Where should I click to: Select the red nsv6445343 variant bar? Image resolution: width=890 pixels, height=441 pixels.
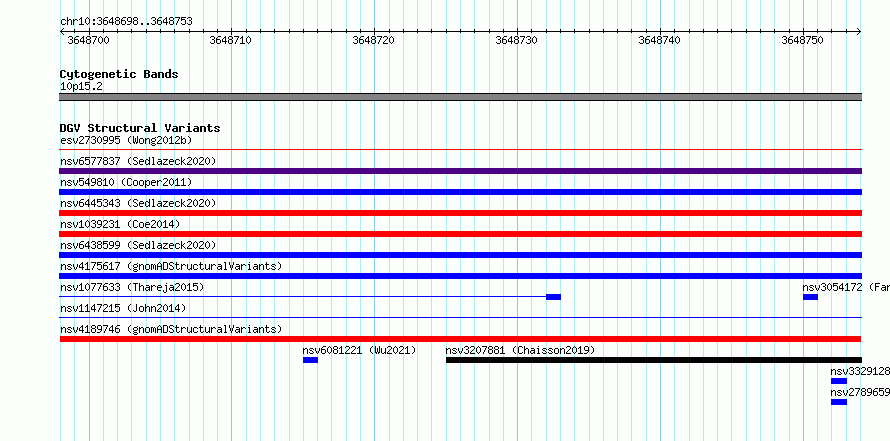coord(460,213)
